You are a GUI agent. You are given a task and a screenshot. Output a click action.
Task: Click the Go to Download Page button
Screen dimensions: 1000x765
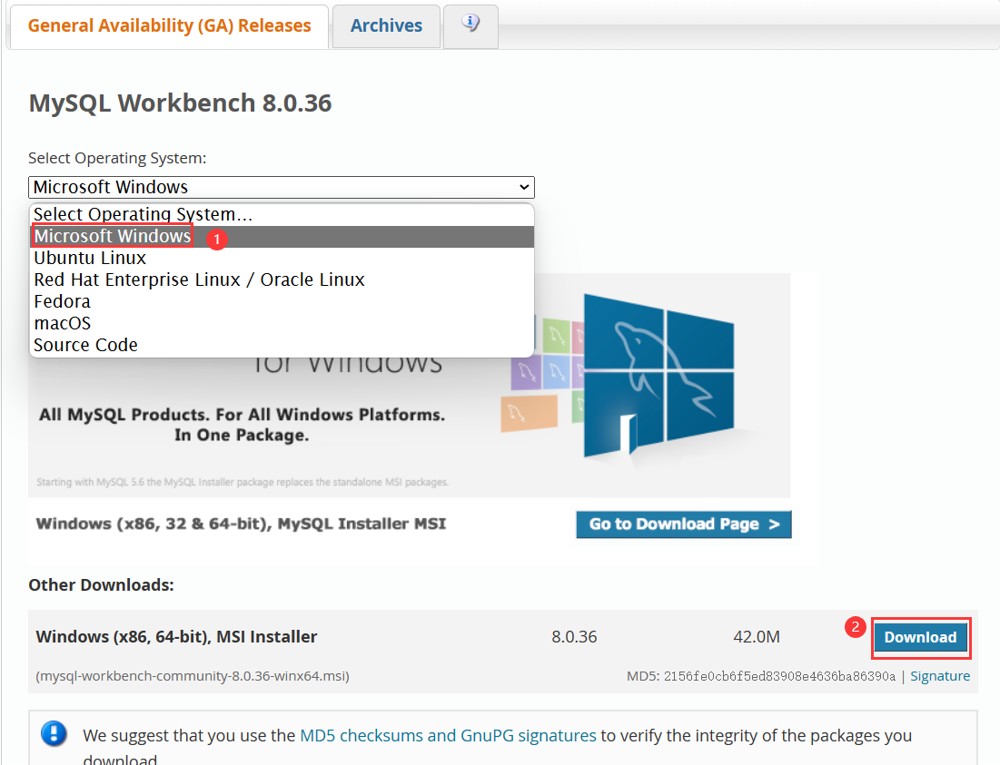click(684, 524)
